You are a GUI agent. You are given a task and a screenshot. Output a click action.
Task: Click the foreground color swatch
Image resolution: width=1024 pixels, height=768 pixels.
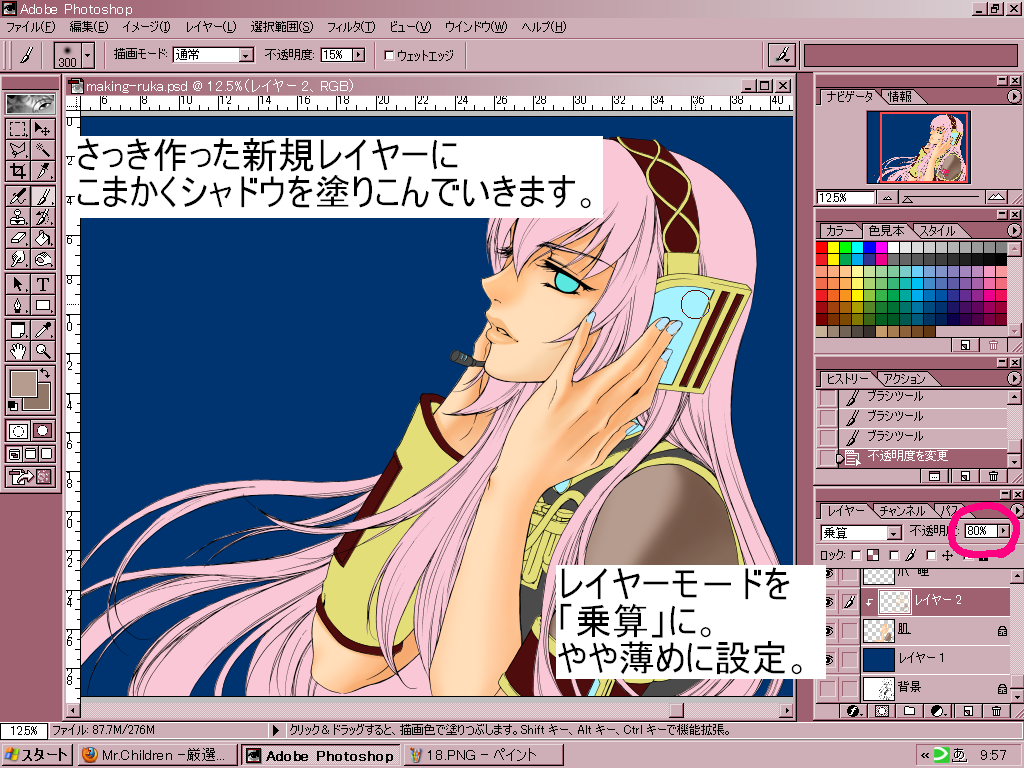[24, 385]
